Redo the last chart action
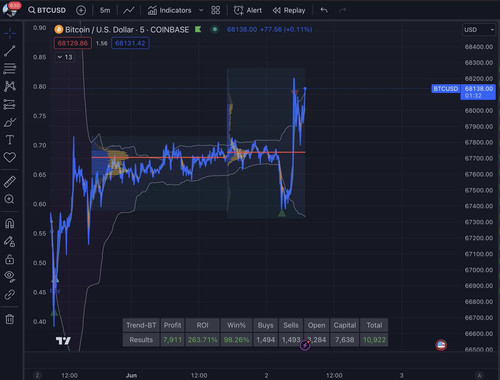500x380 pixels. [x=342, y=10]
